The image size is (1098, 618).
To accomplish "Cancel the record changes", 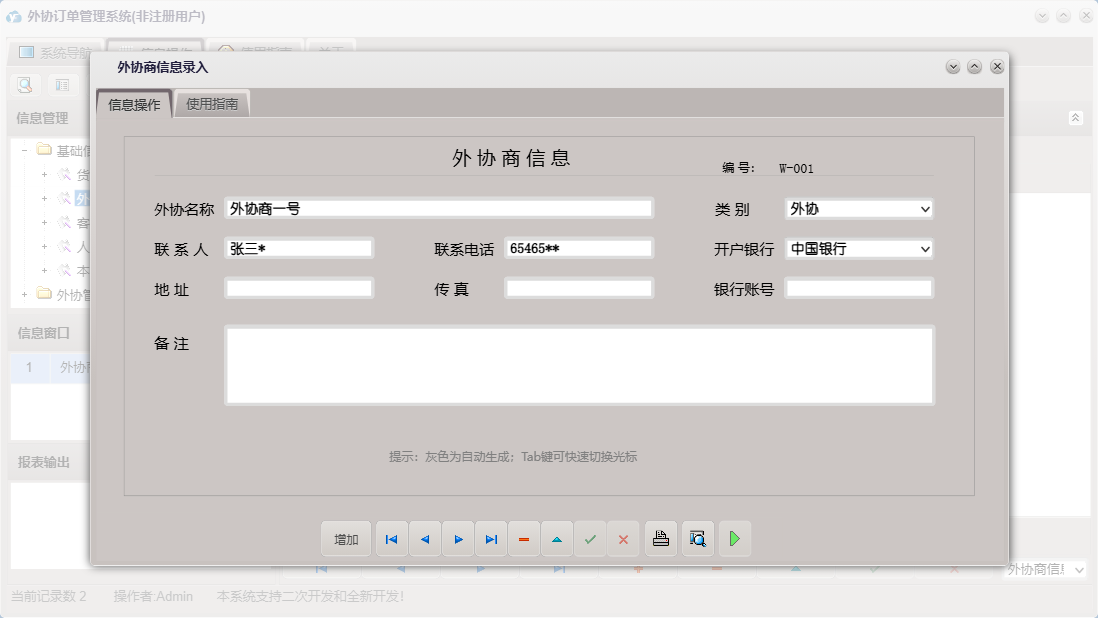I will [624, 539].
